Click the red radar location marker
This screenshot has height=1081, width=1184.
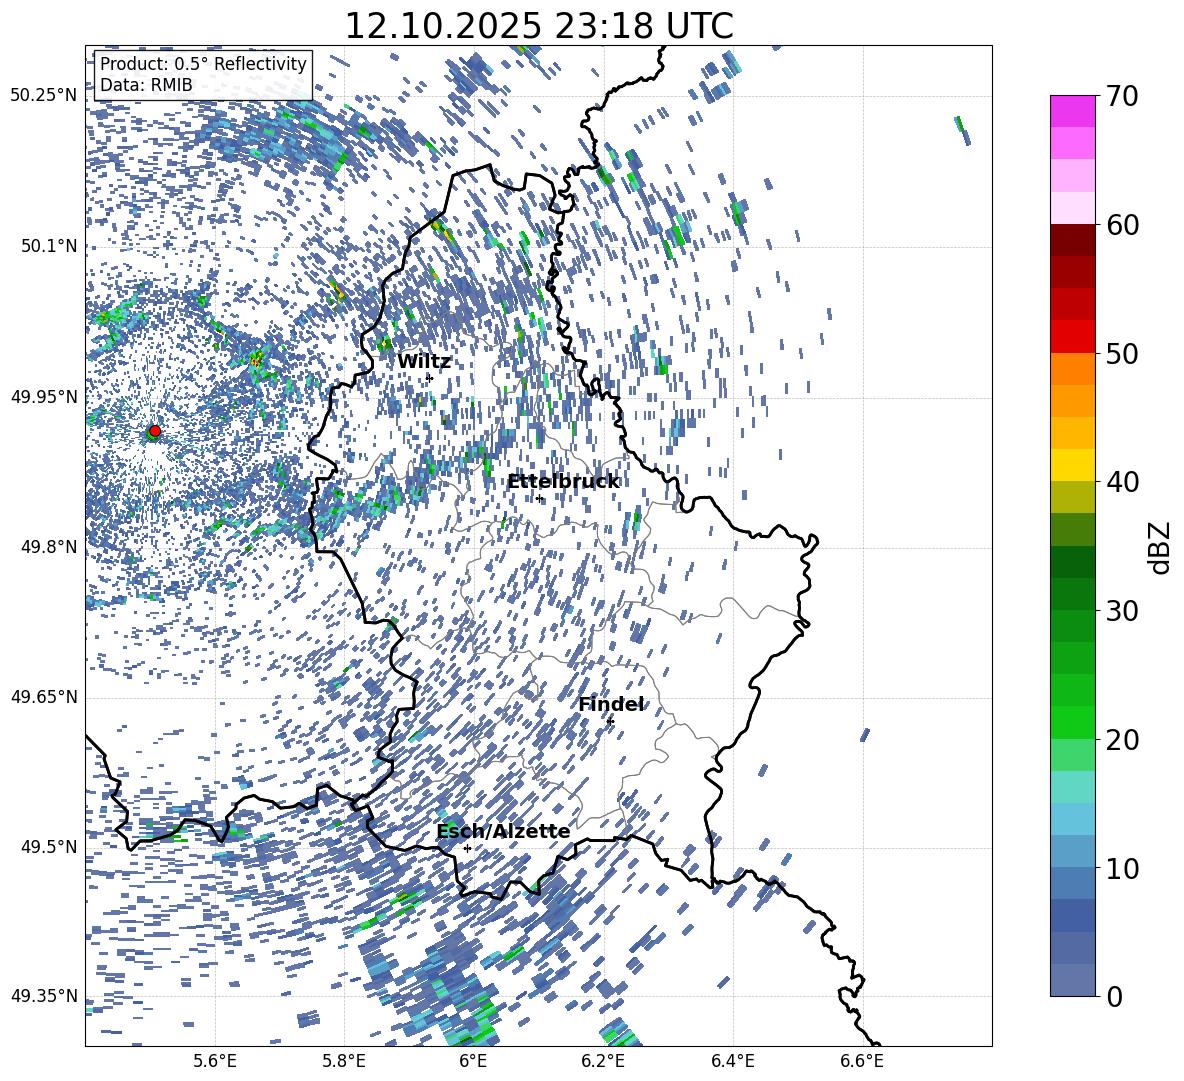click(155, 431)
